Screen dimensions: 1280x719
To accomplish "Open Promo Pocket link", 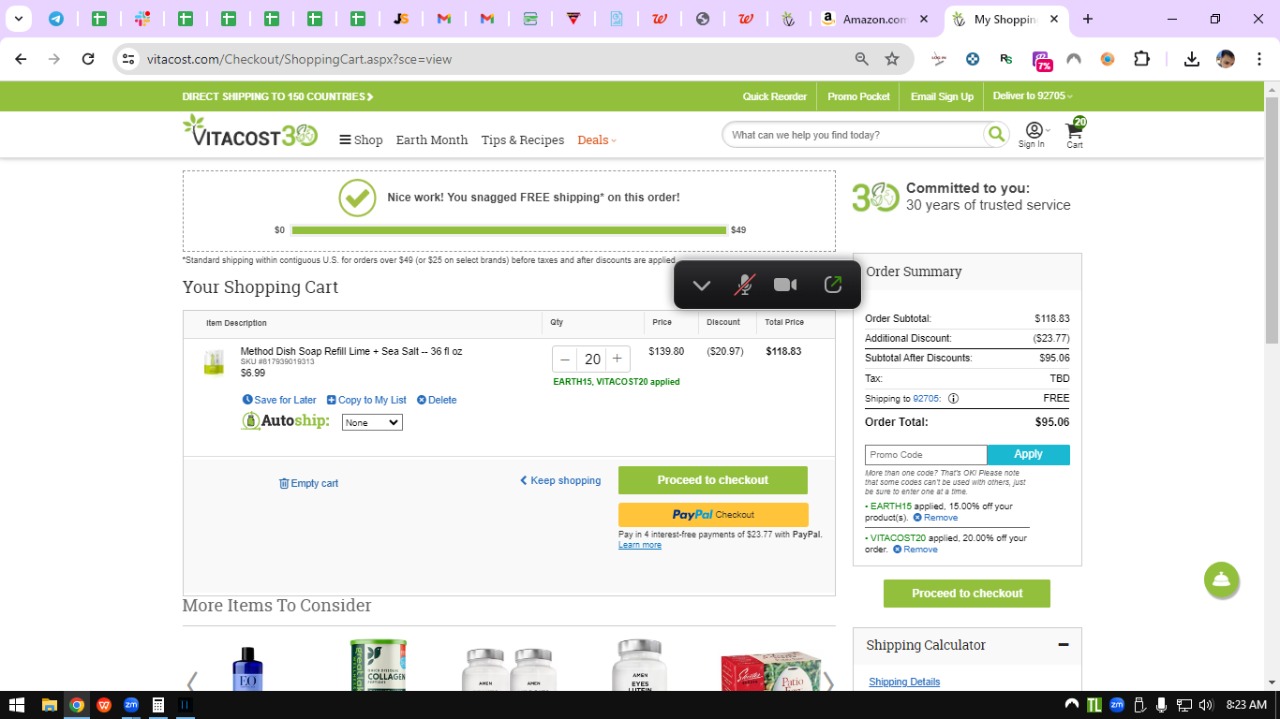I will (858, 96).
